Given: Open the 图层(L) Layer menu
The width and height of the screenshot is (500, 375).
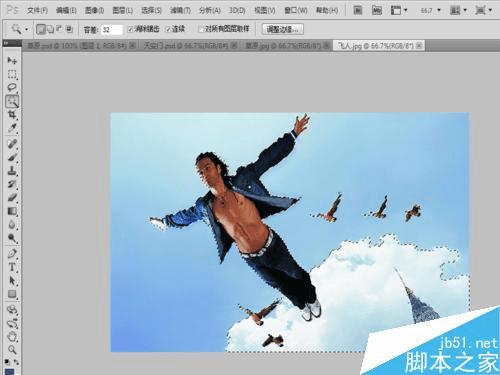Looking at the screenshot, I should tap(123, 10).
